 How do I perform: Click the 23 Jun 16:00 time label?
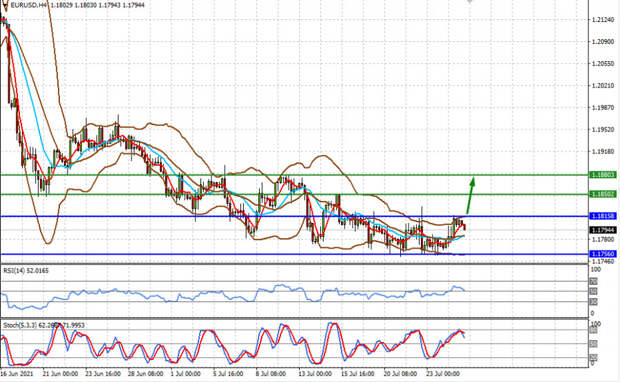point(103,374)
